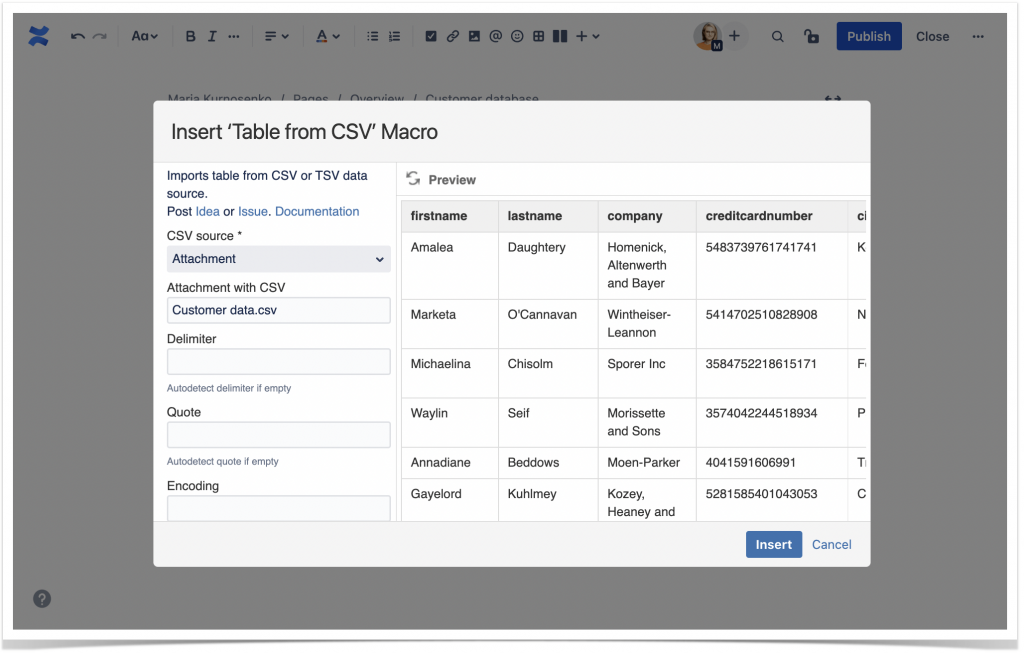Insert an emoji from the toolbar

(516, 36)
